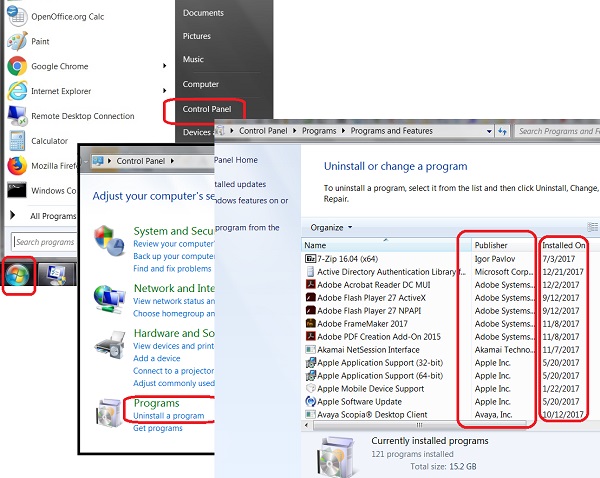Screen dimensions: 600x478
Task: Click the Programs category box icon
Action: [109, 413]
